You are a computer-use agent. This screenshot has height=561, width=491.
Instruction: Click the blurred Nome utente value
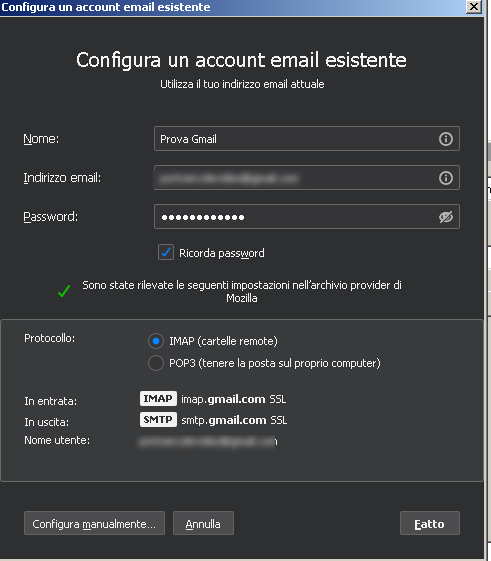coord(208,442)
